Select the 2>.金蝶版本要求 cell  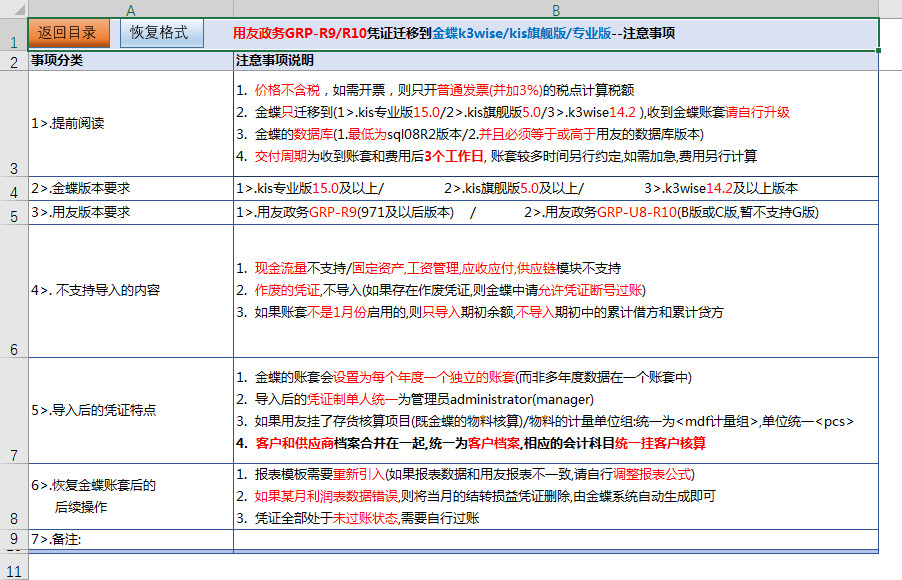point(131,188)
